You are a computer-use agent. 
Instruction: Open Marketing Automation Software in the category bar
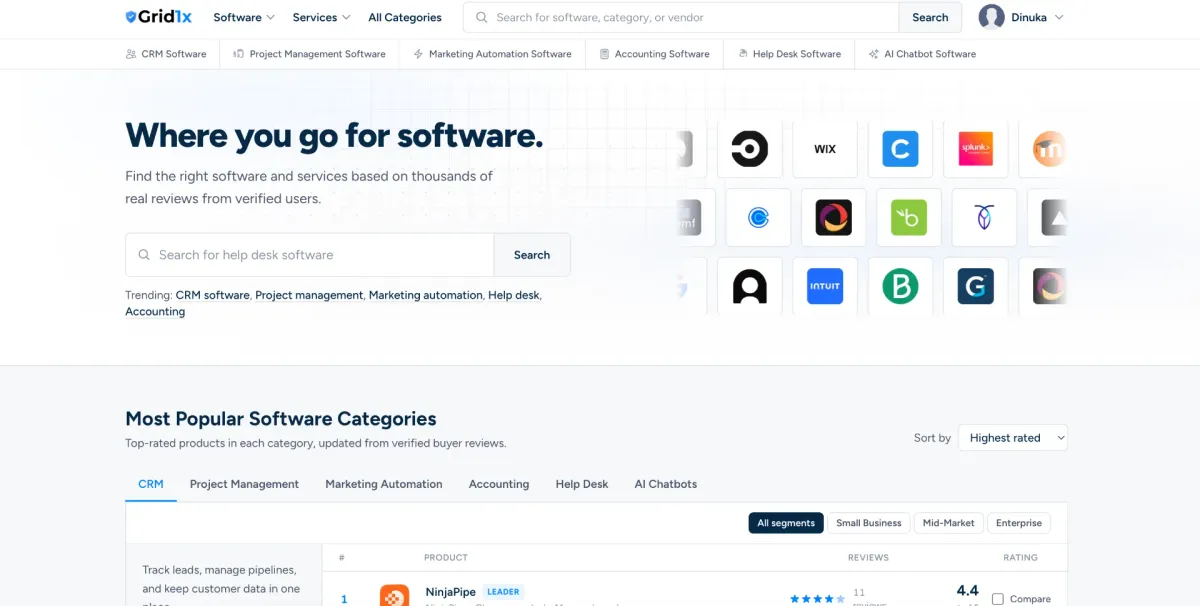(x=492, y=54)
